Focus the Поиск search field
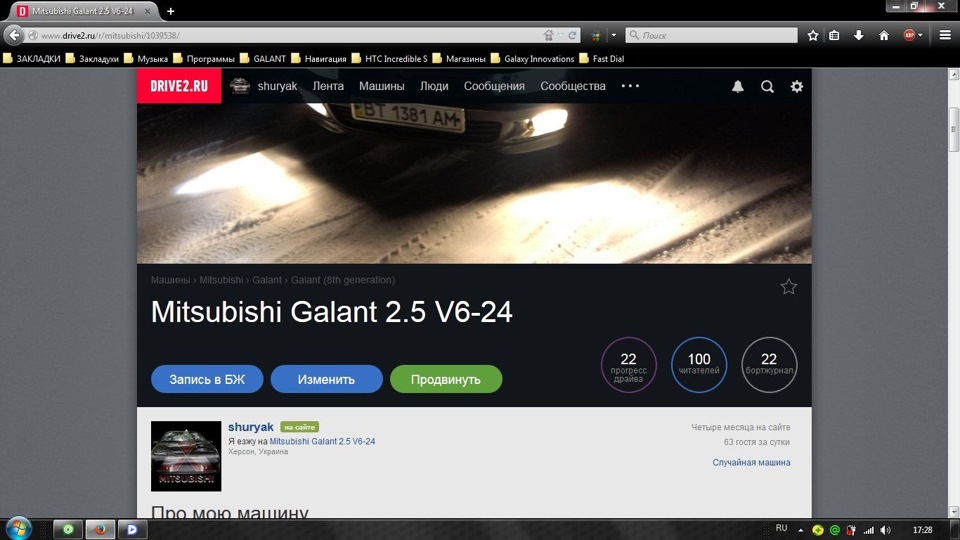 pyautogui.click(x=711, y=36)
